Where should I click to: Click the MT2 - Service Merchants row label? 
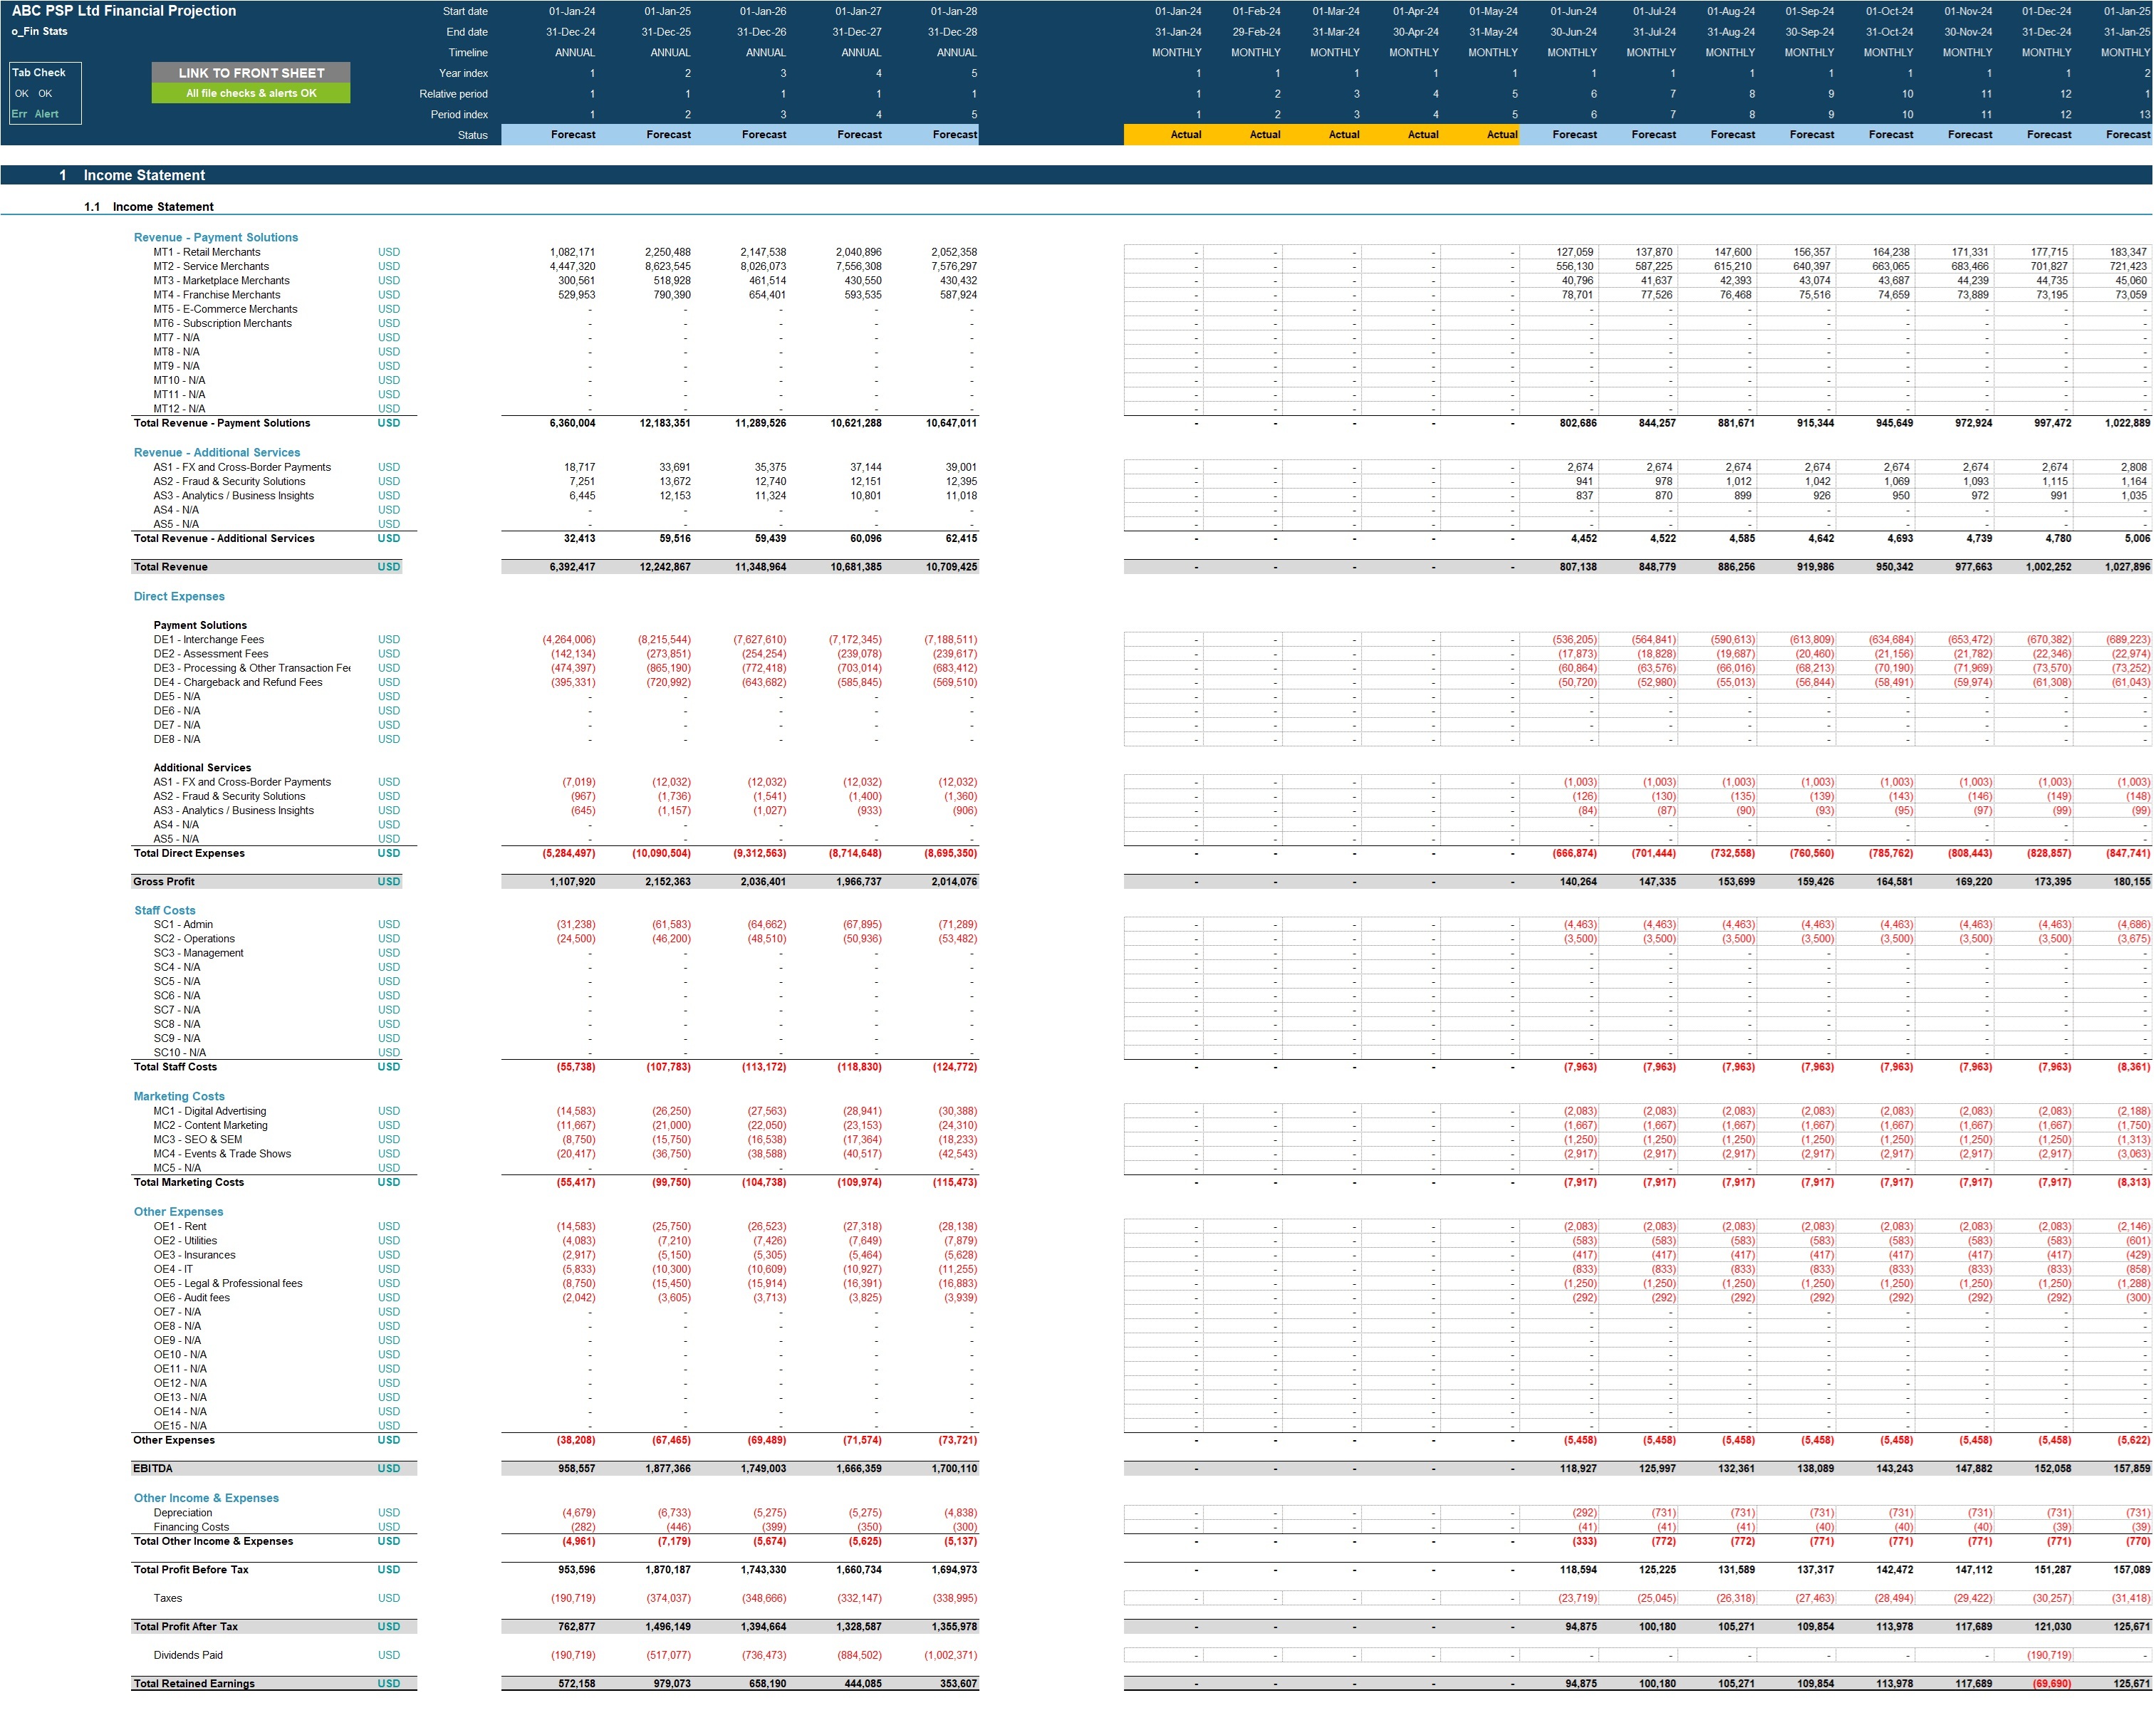211,266
